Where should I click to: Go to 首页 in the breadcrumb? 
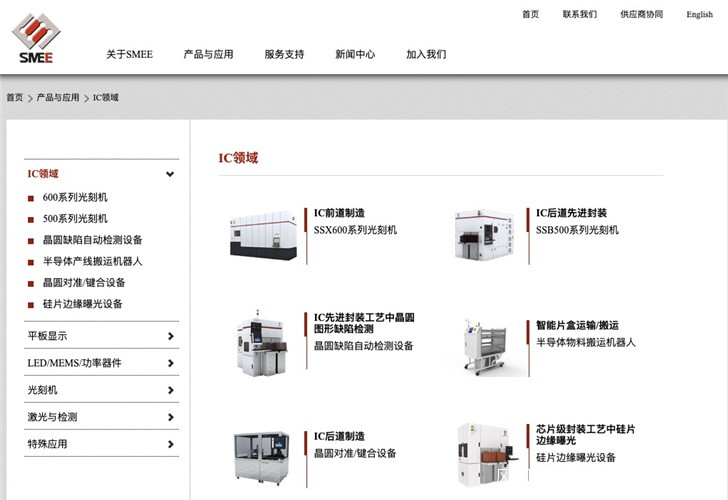14,97
